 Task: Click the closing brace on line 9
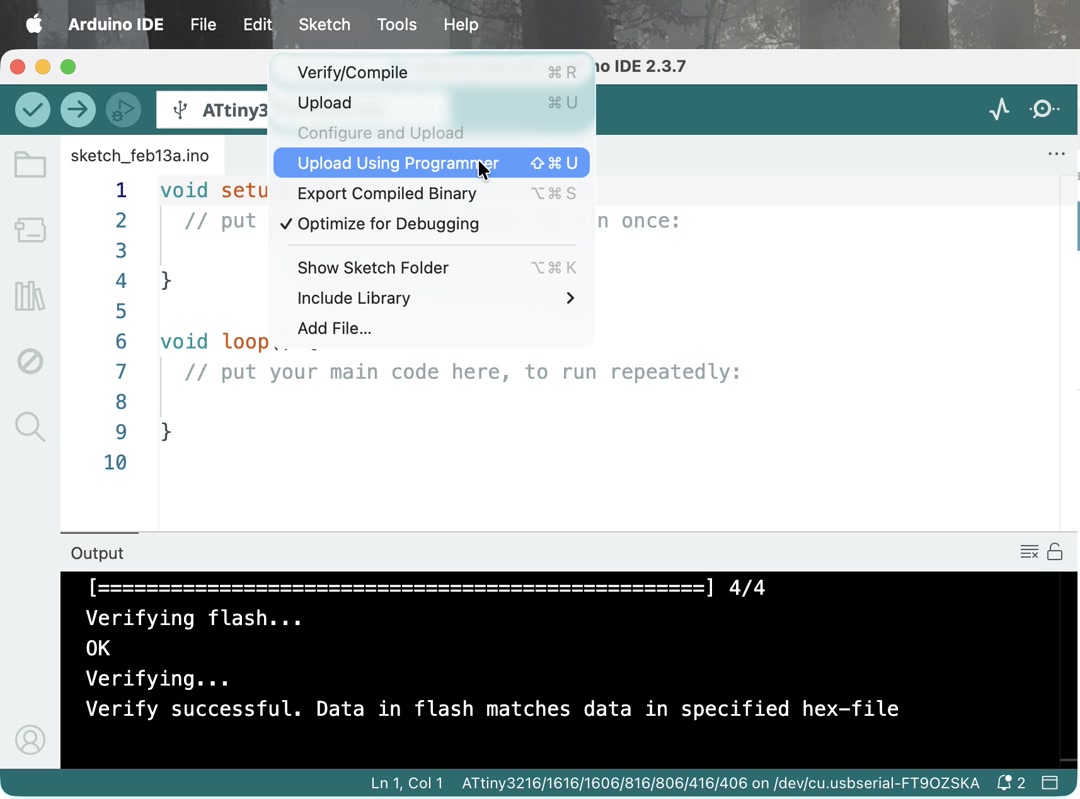point(165,432)
